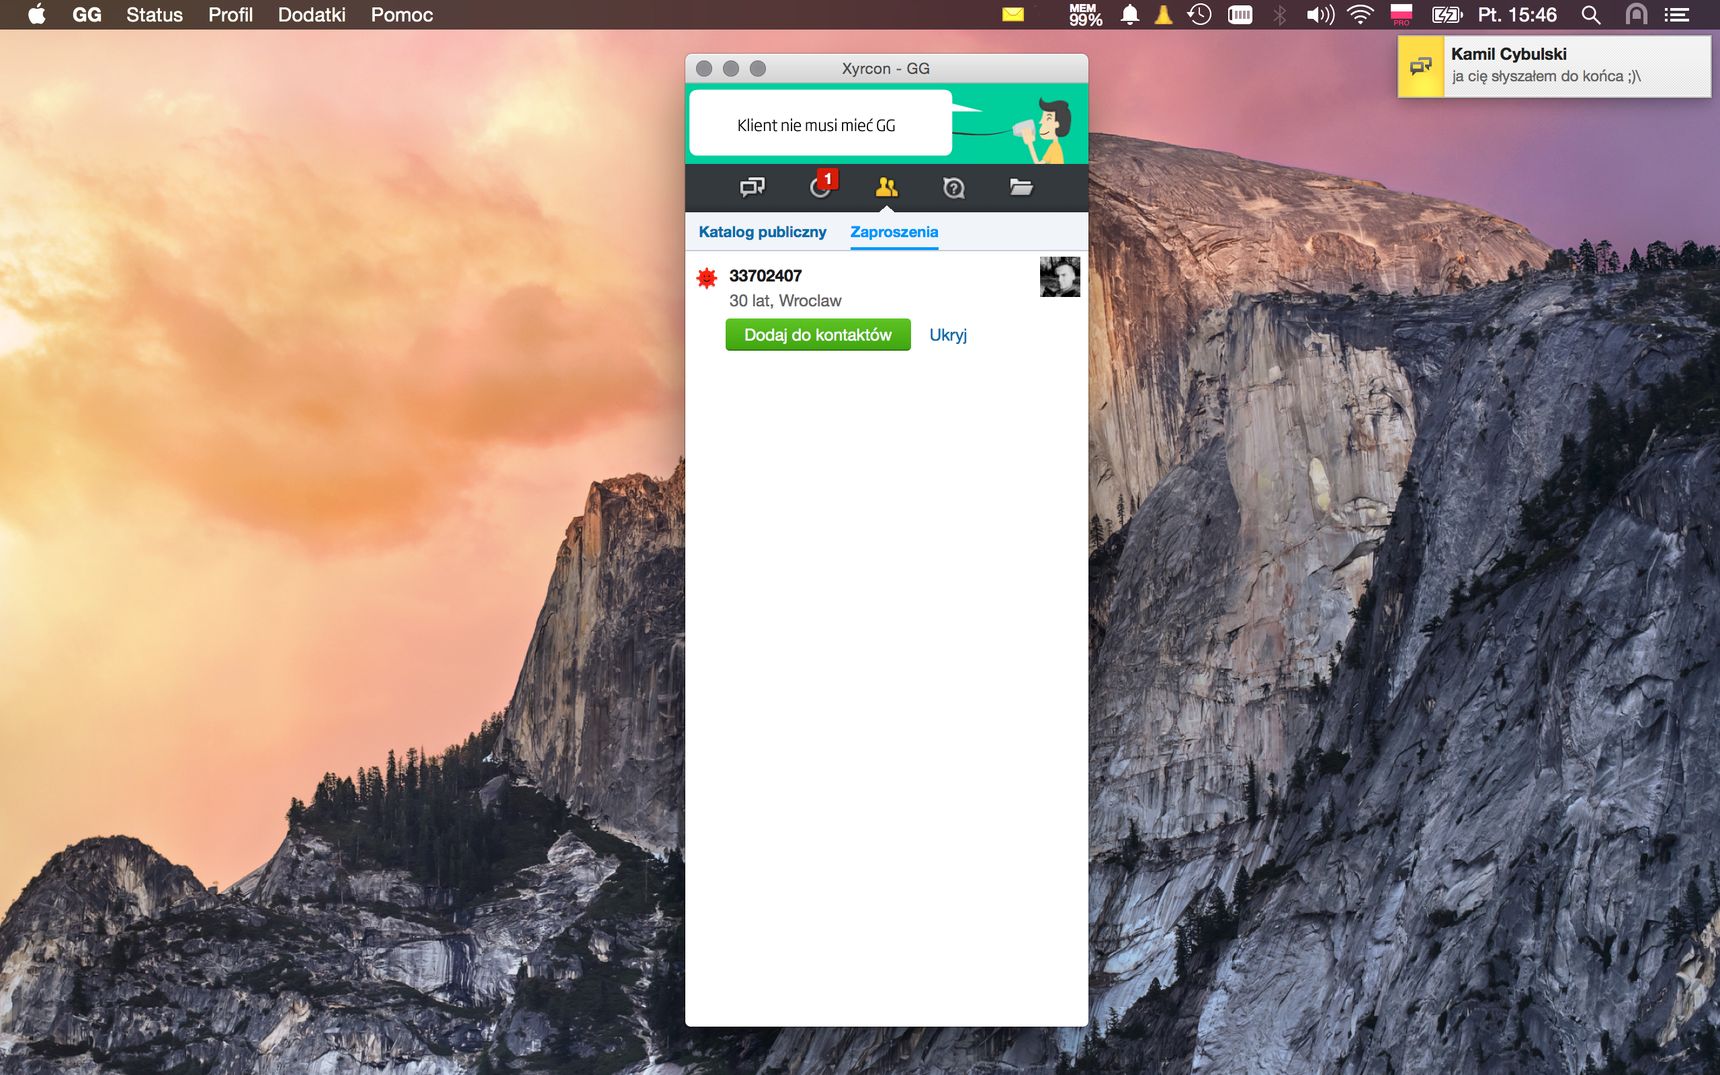Viewport: 1720px width, 1075px height.
Task: Open the Status menu
Action: tap(154, 15)
